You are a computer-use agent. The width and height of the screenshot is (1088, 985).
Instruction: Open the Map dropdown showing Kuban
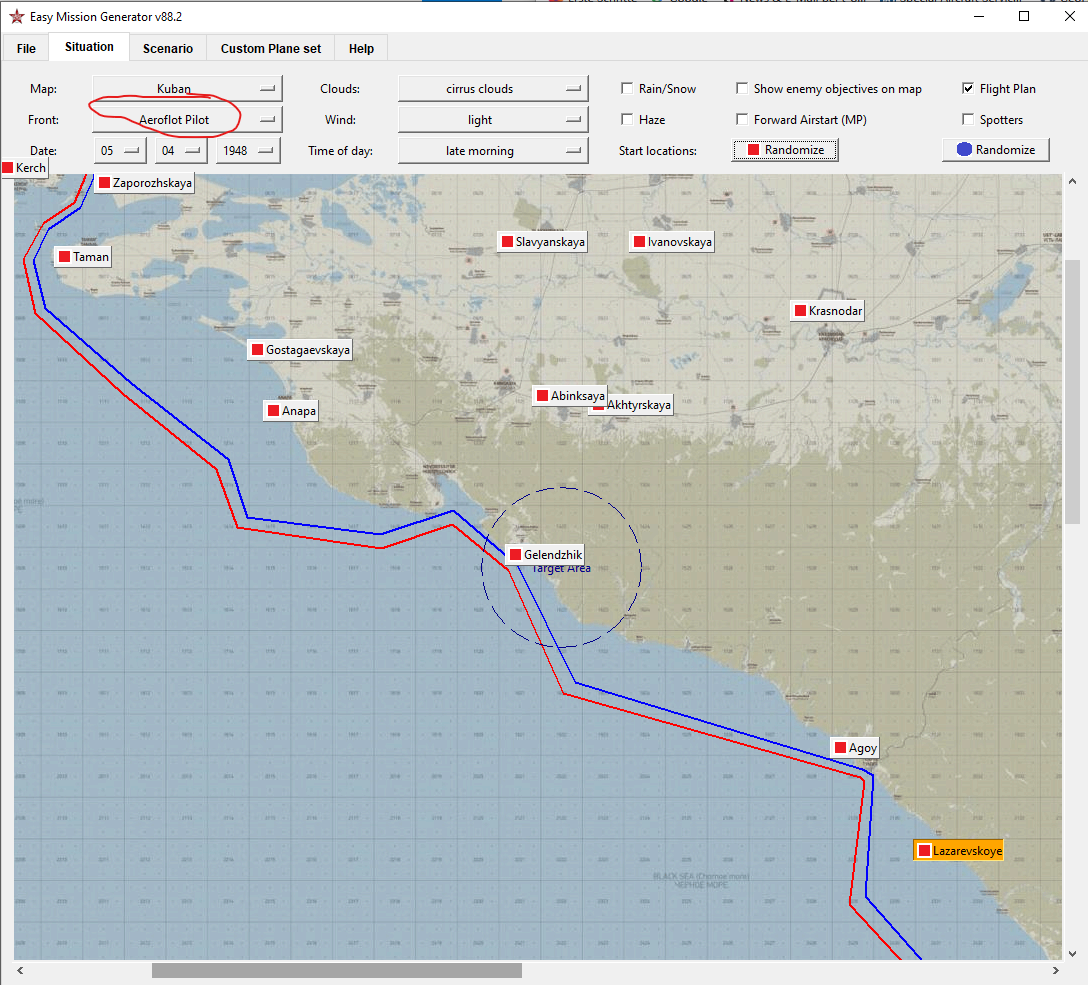(187, 89)
